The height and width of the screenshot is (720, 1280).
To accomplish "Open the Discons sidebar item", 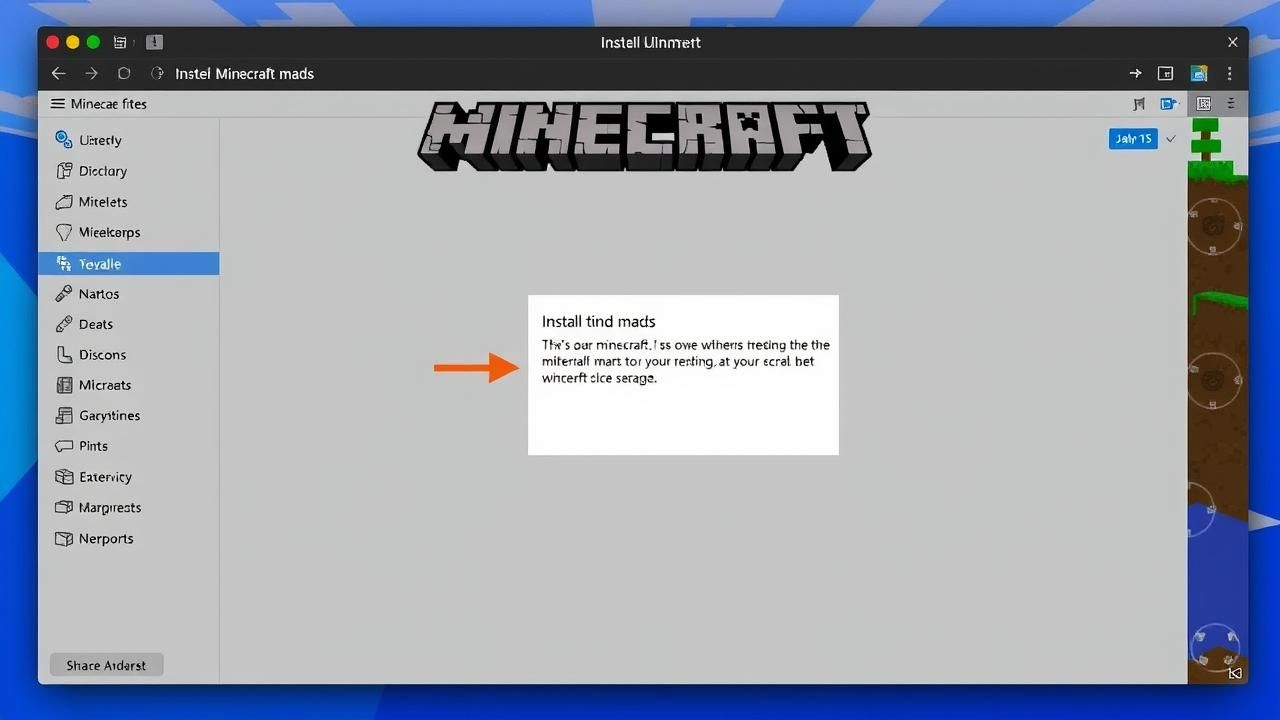I will [x=102, y=355].
